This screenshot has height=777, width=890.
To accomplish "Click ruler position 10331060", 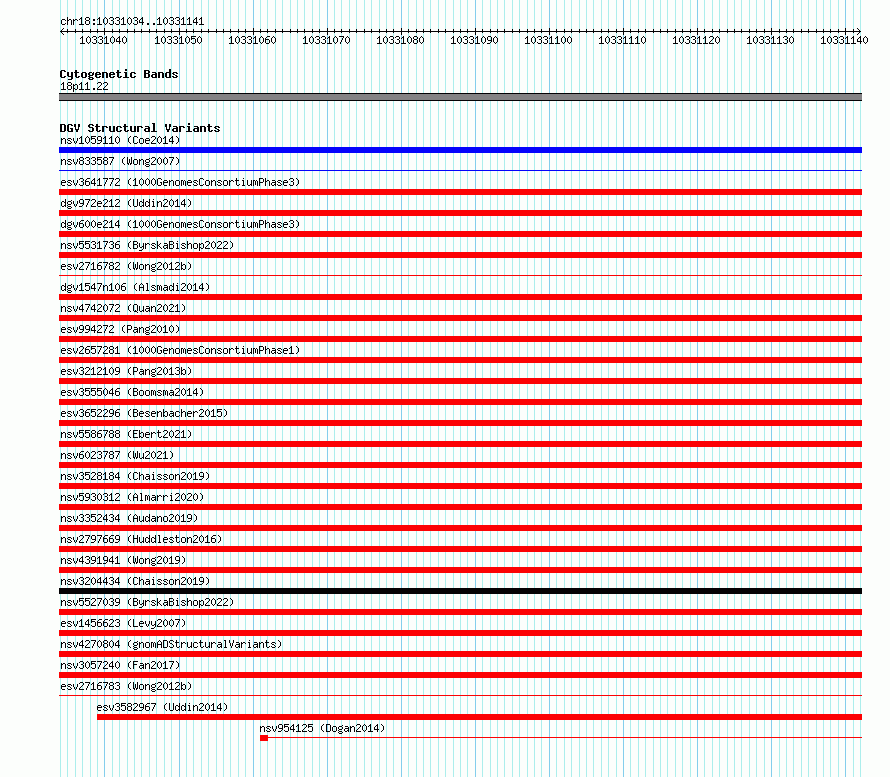I will (x=252, y=40).
